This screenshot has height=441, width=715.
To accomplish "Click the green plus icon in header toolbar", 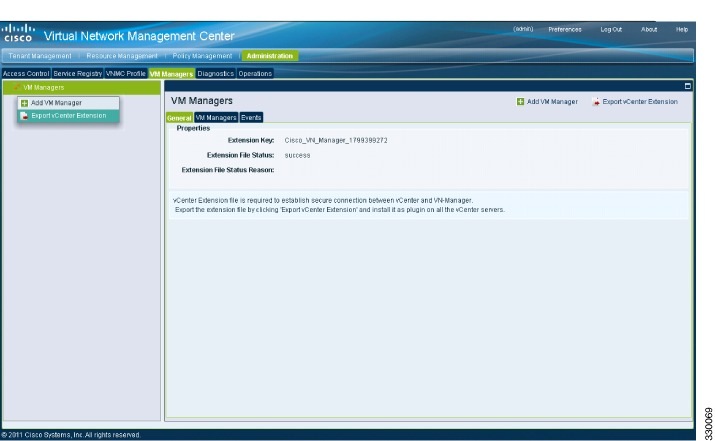I will click(520, 102).
